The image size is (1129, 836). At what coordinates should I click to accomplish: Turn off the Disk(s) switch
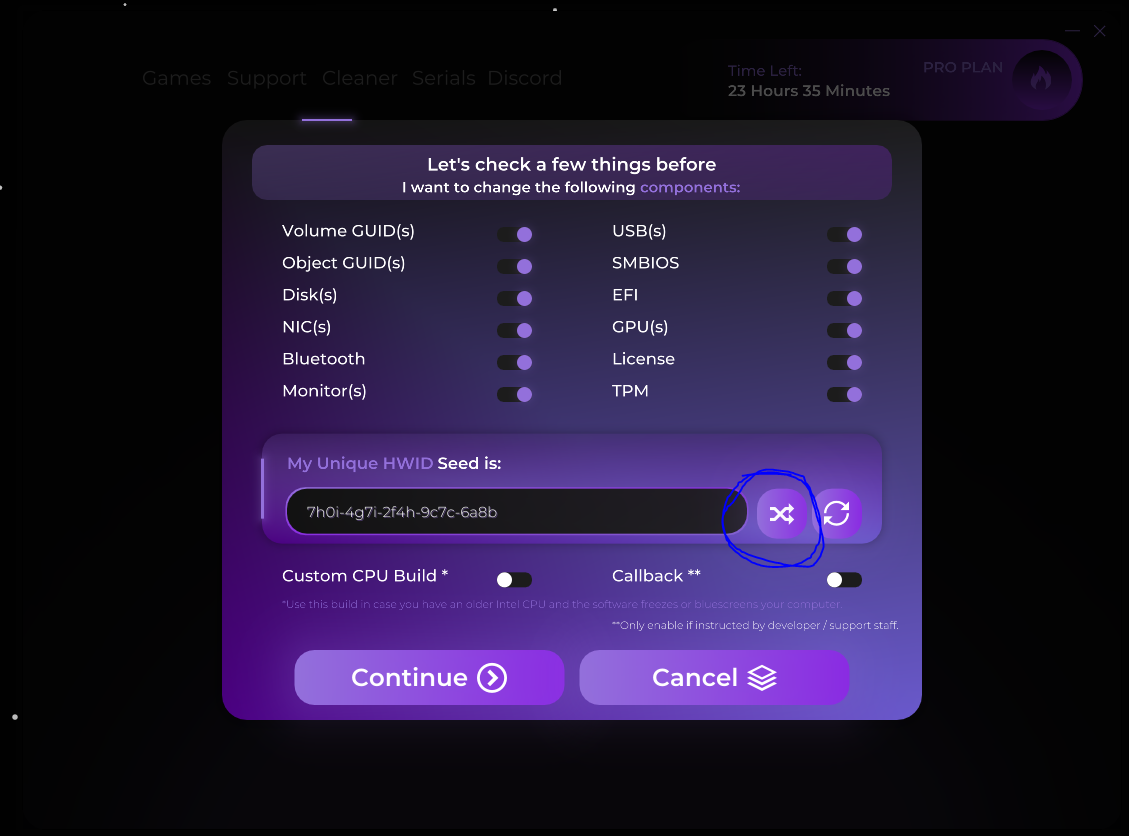coord(515,298)
